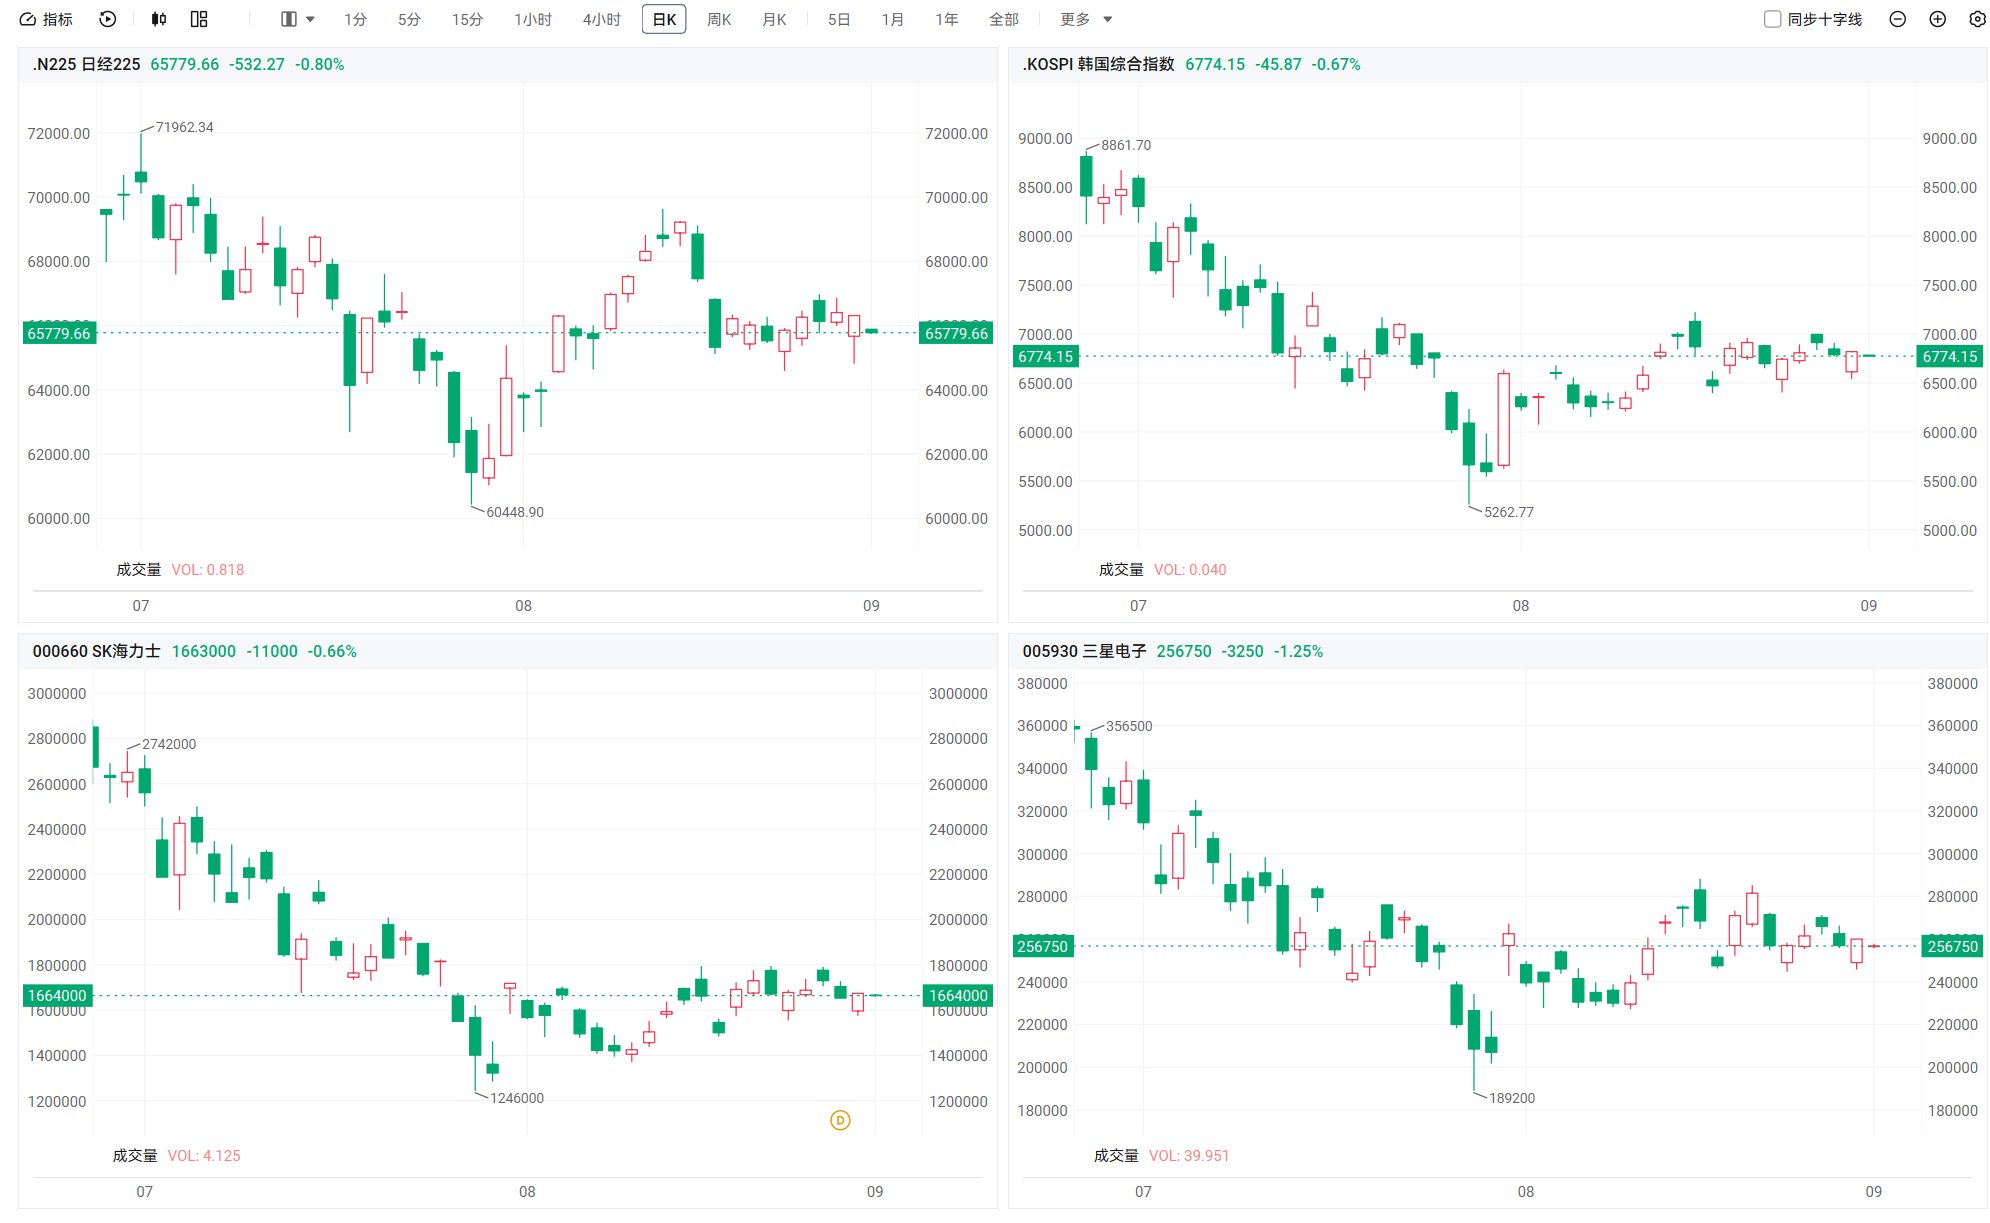This screenshot has height=1223, width=1990.
Task: Click the replay playback icon
Action: coord(108,19)
